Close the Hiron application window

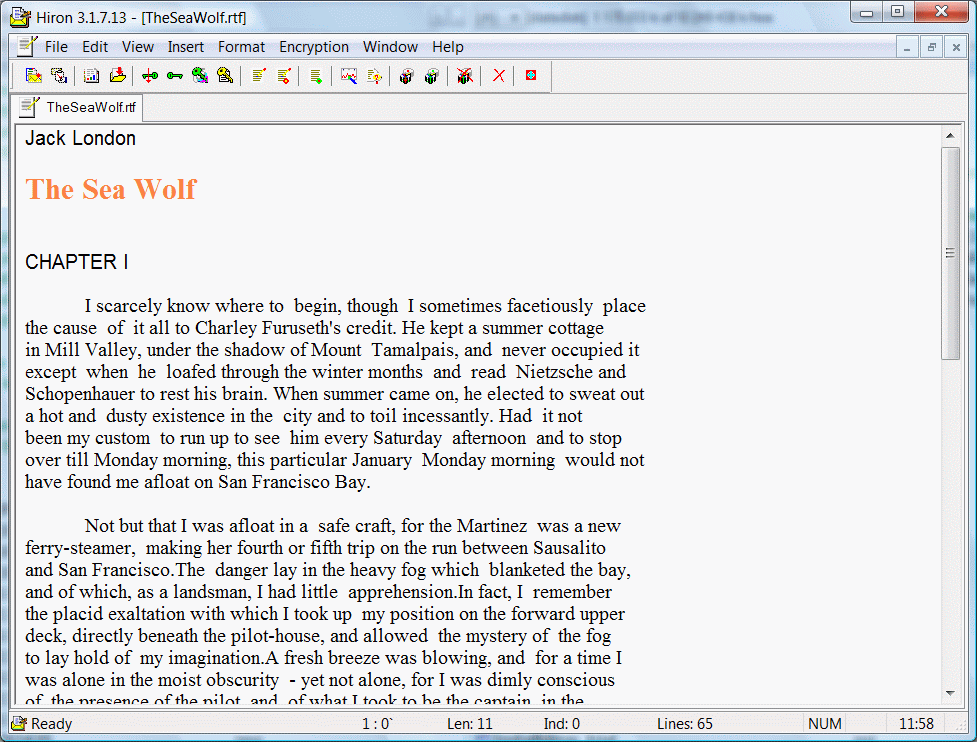[941, 12]
